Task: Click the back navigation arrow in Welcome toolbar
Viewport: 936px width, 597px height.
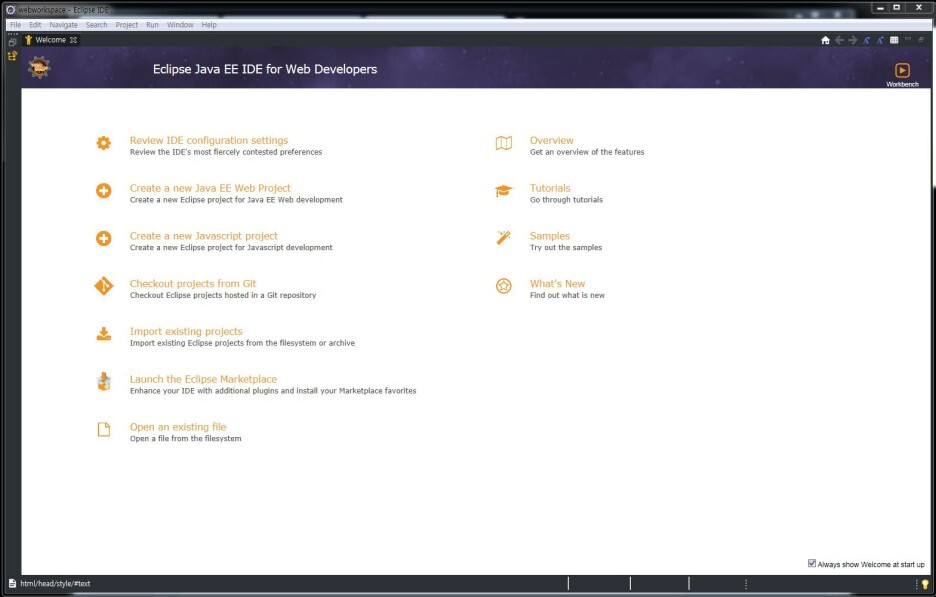Action: (x=839, y=40)
